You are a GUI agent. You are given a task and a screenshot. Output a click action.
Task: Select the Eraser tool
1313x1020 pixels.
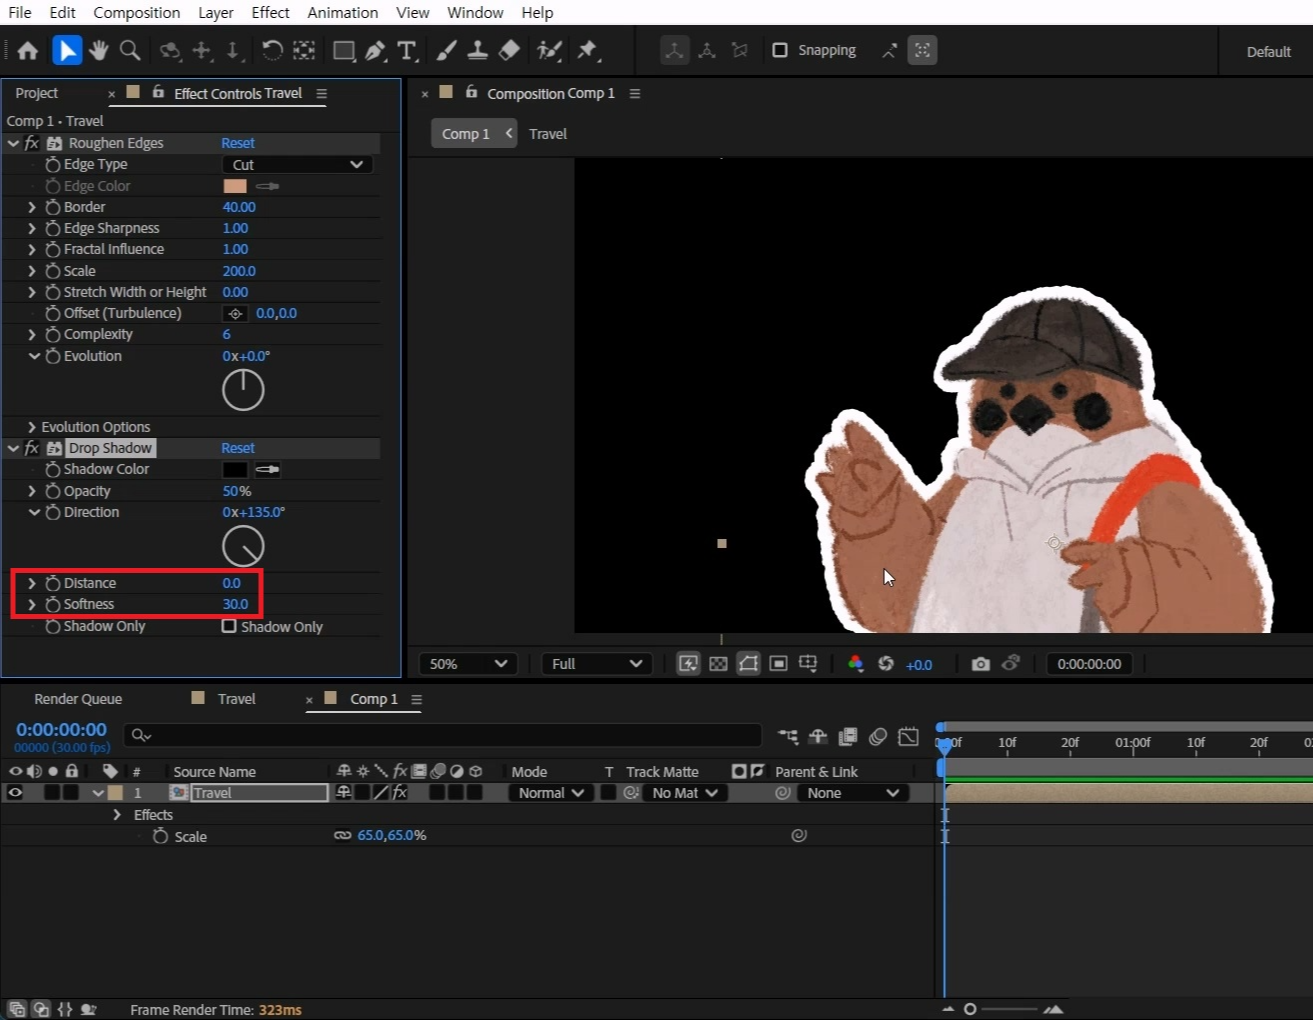click(x=509, y=50)
